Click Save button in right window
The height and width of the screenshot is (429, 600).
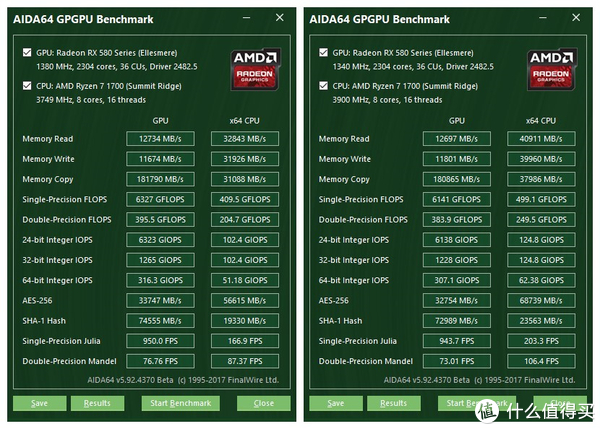click(x=336, y=403)
